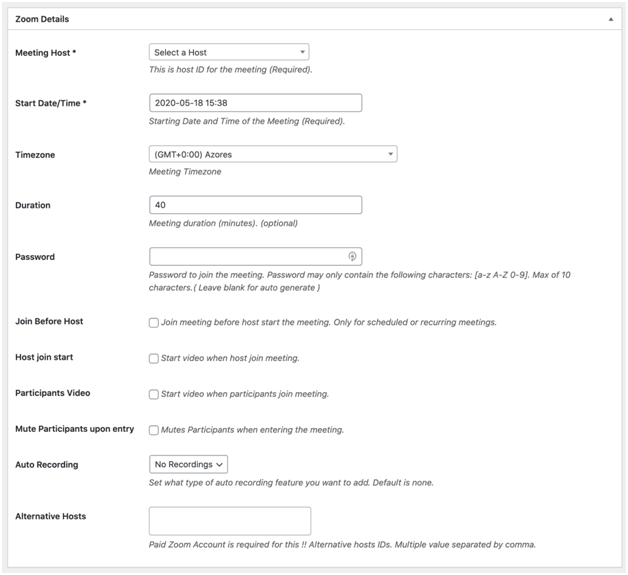Check Mute Participants upon entry checkbox
The width and height of the screenshot is (628, 575).
click(x=154, y=430)
